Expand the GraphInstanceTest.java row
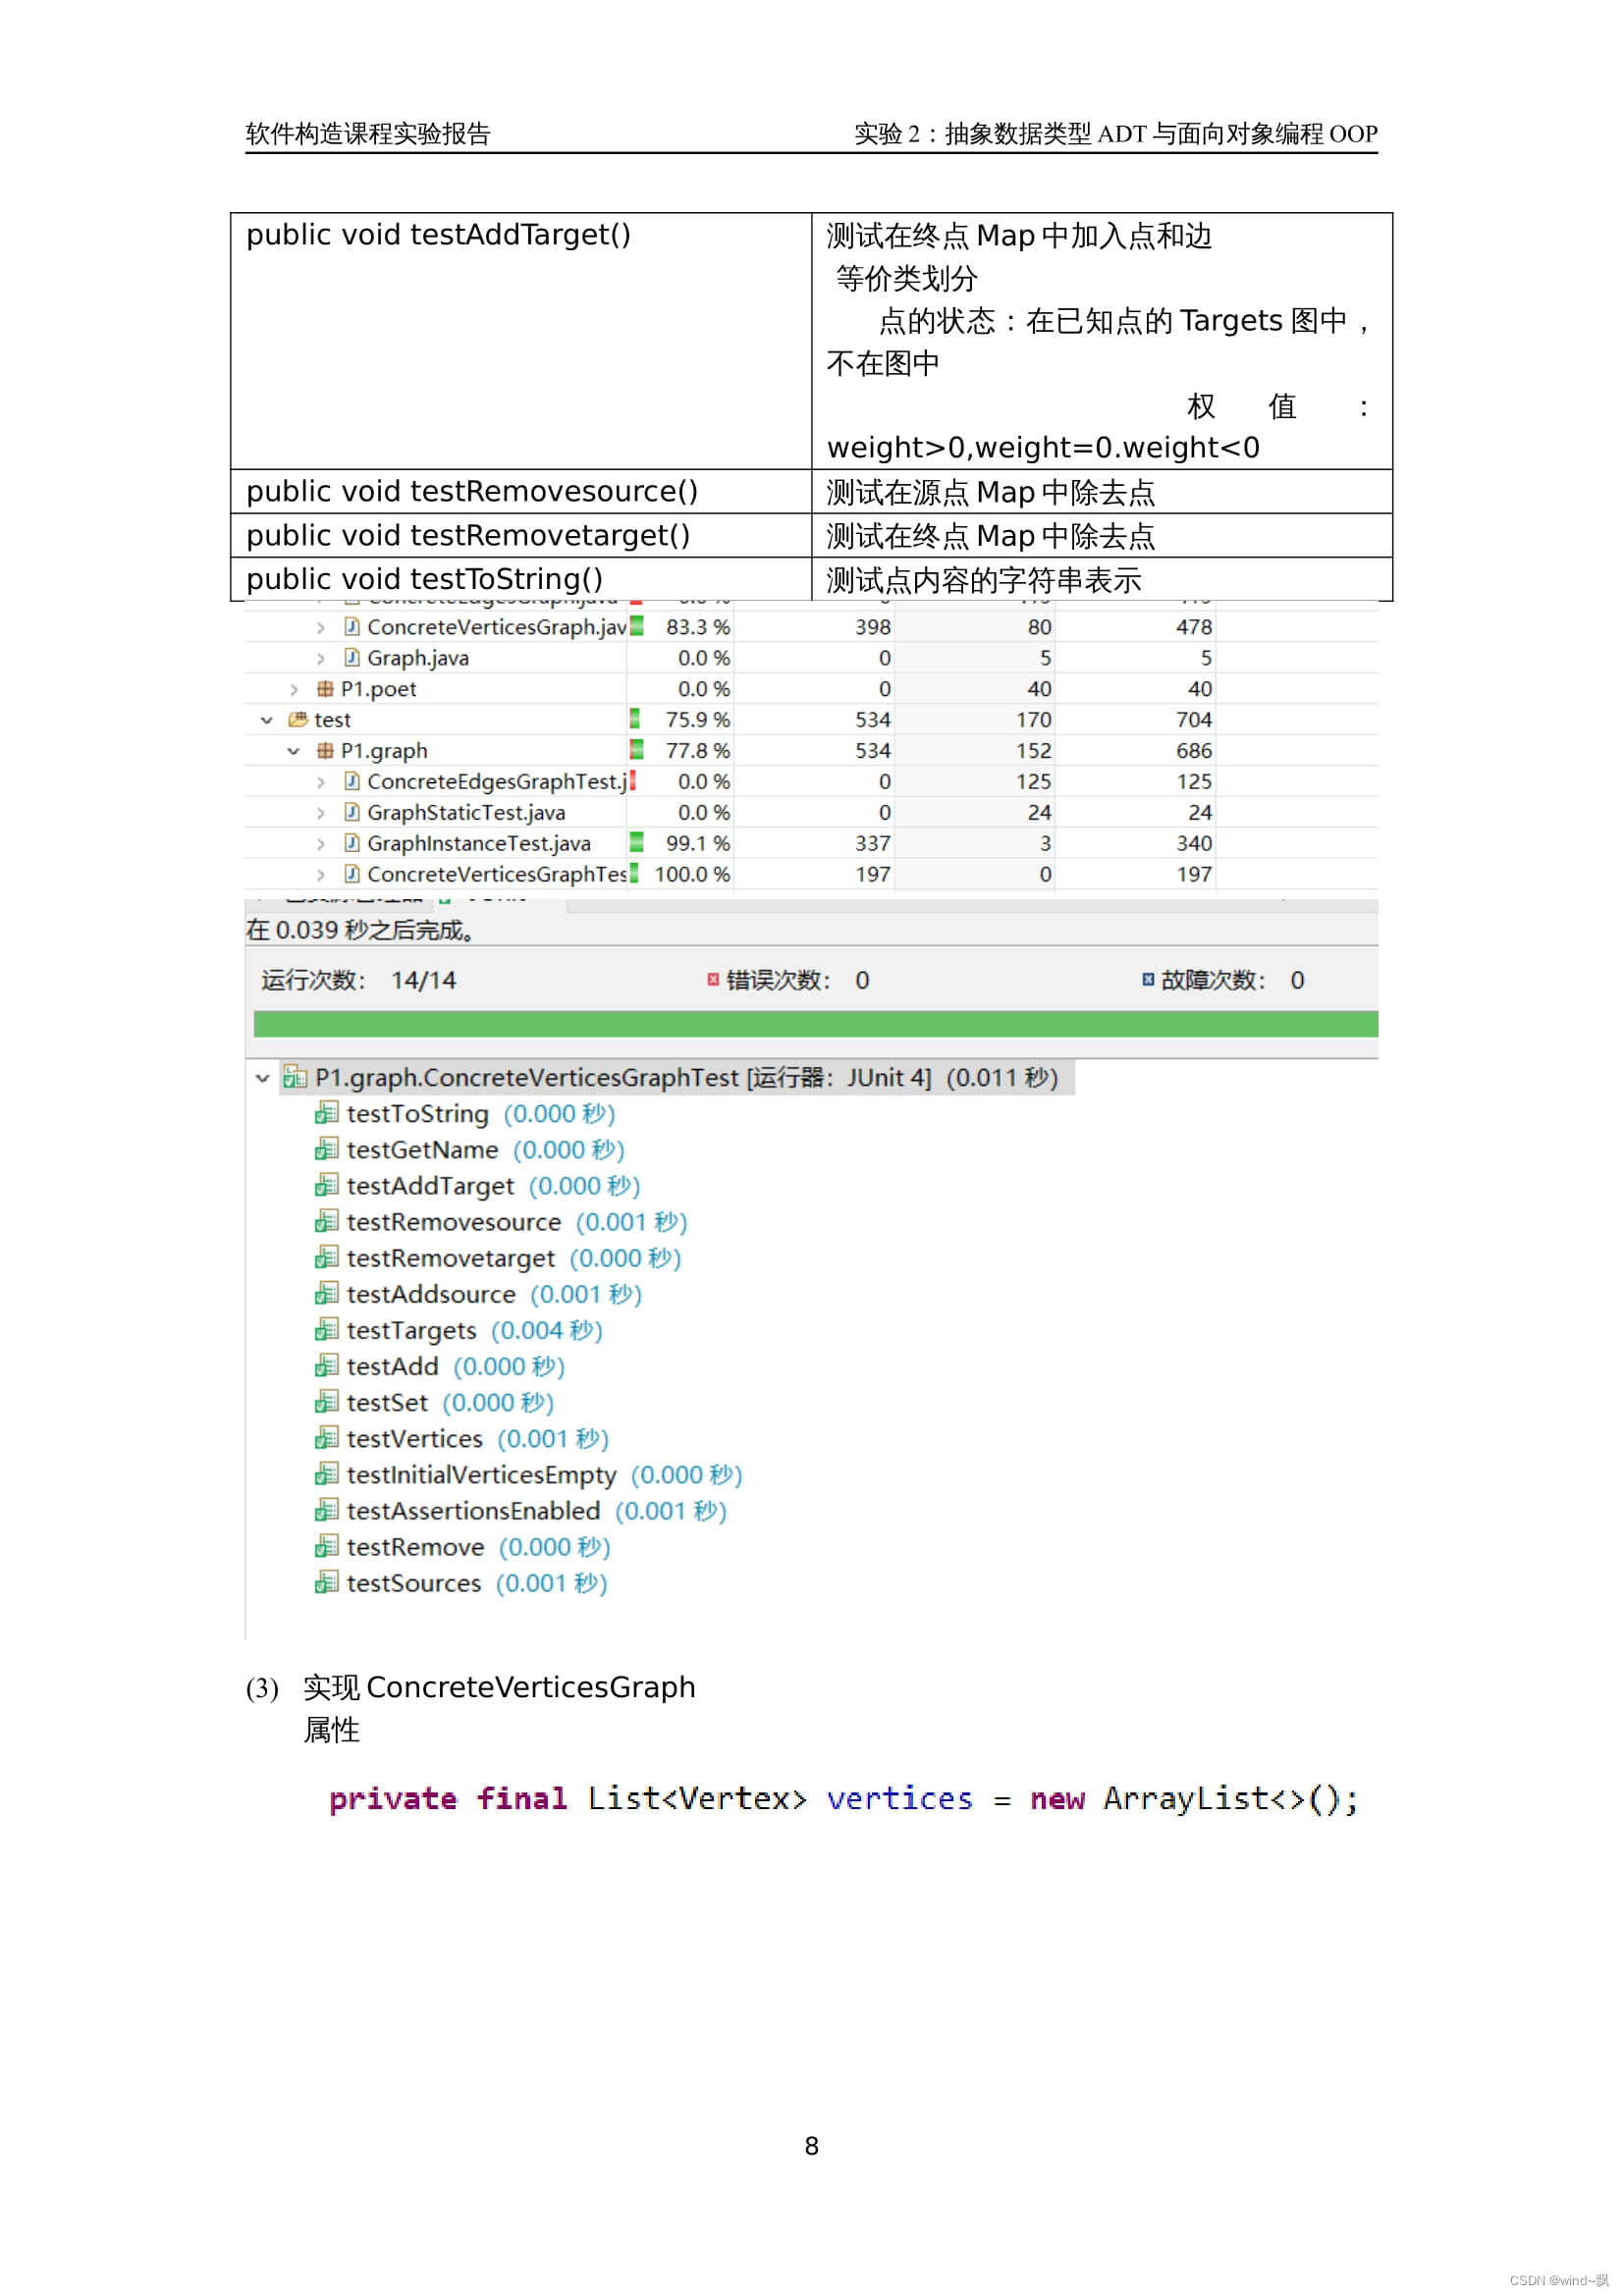Screen dimensions: 1624x2296 [320, 845]
